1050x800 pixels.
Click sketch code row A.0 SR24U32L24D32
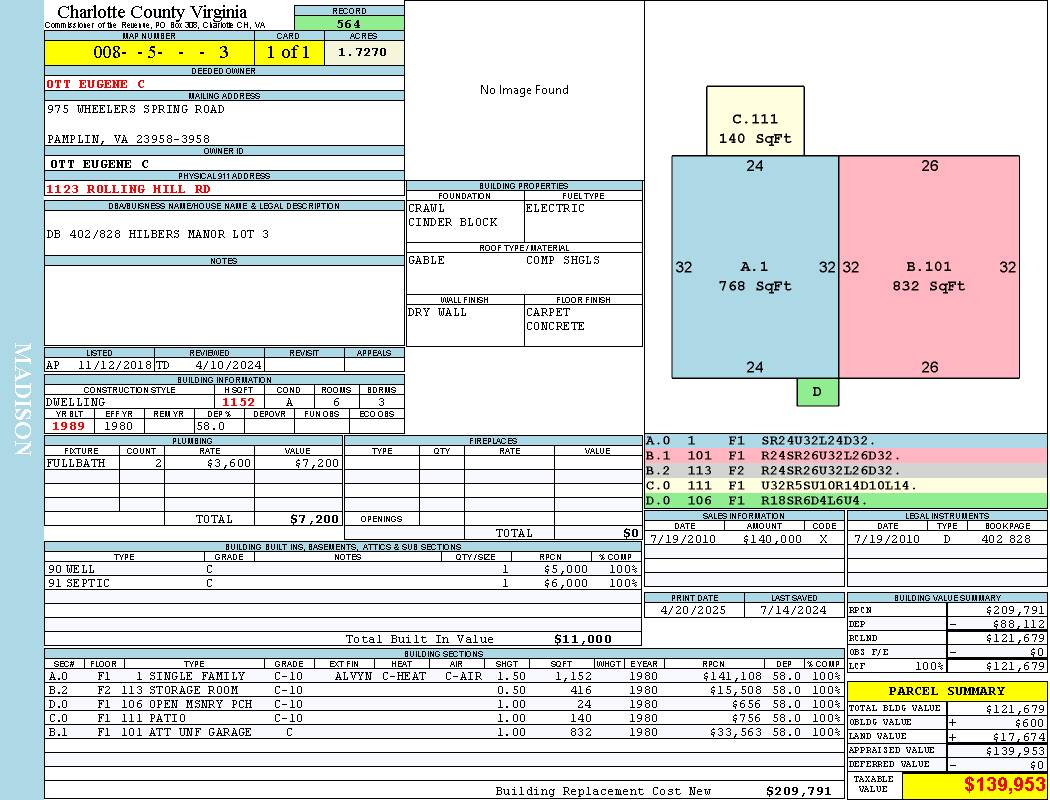846,441
